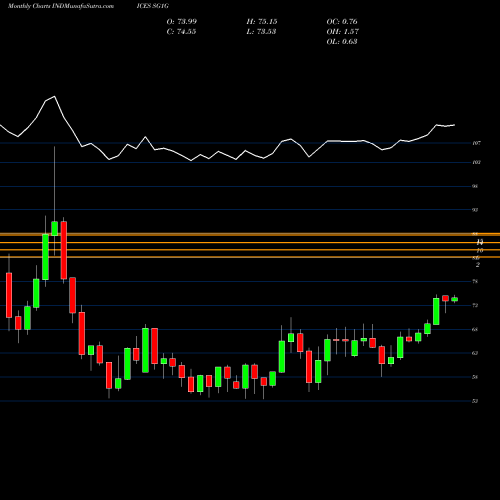Click the '58' price axis label

475,377
